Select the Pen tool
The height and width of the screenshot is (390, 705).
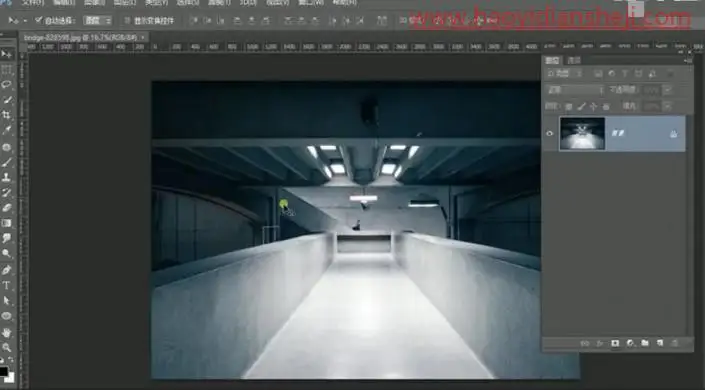6,270
